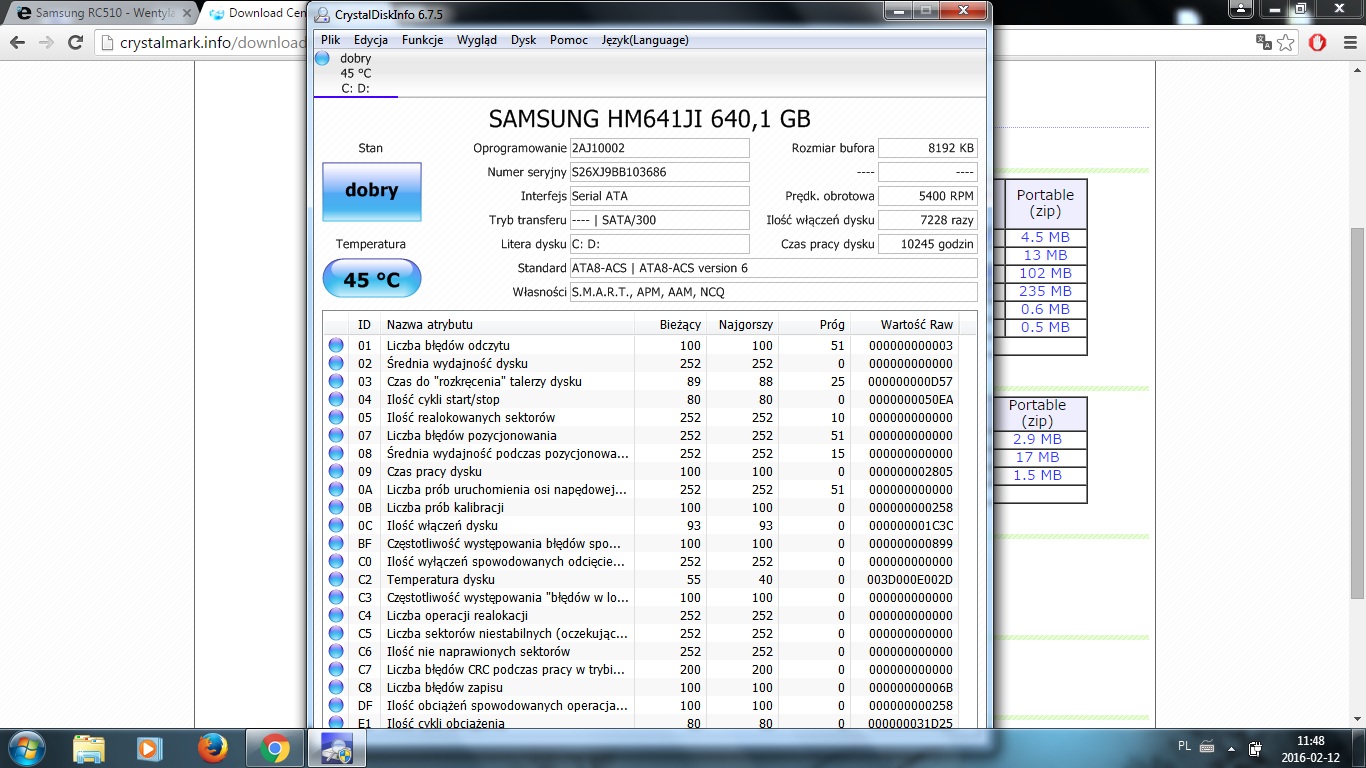The height and width of the screenshot is (768, 1366).
Task: Open Windows Media Player from the taskbar
Action: pos(150,747)
